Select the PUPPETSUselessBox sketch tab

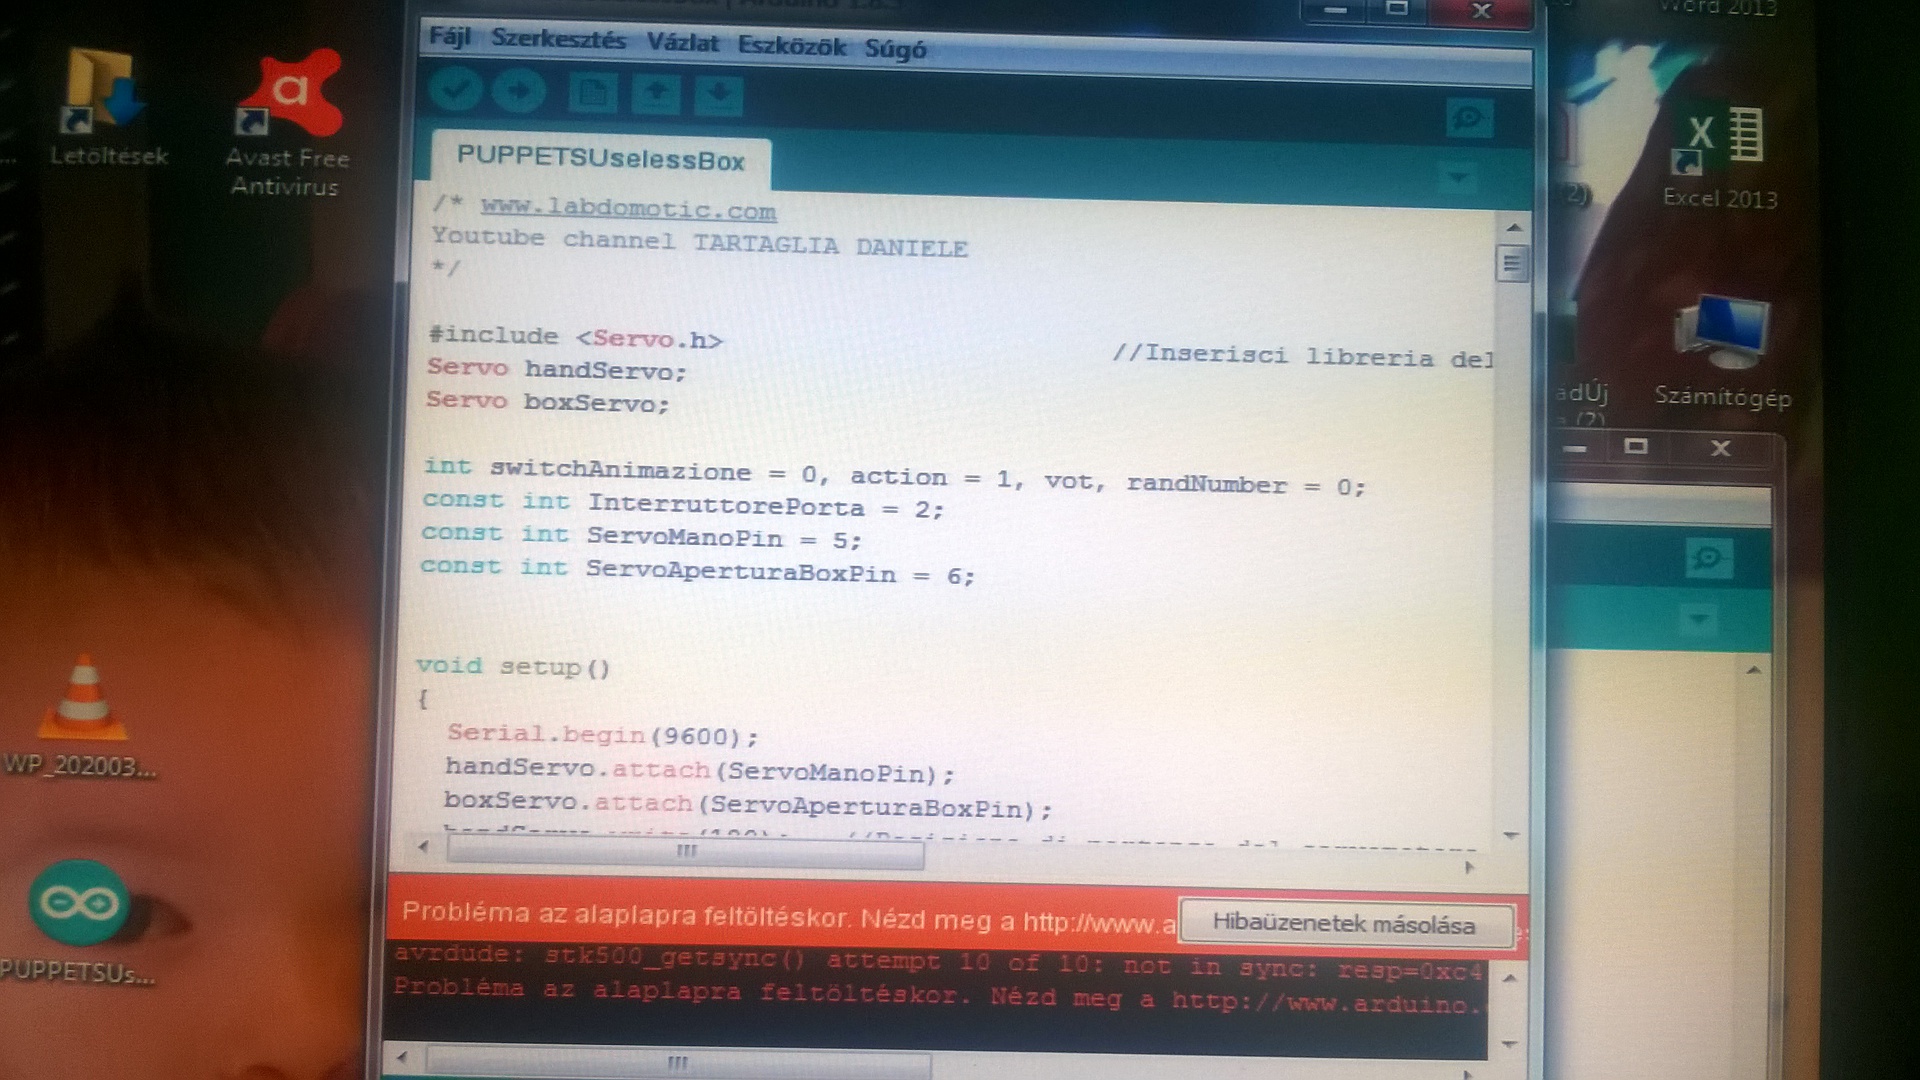click(600, 160)
